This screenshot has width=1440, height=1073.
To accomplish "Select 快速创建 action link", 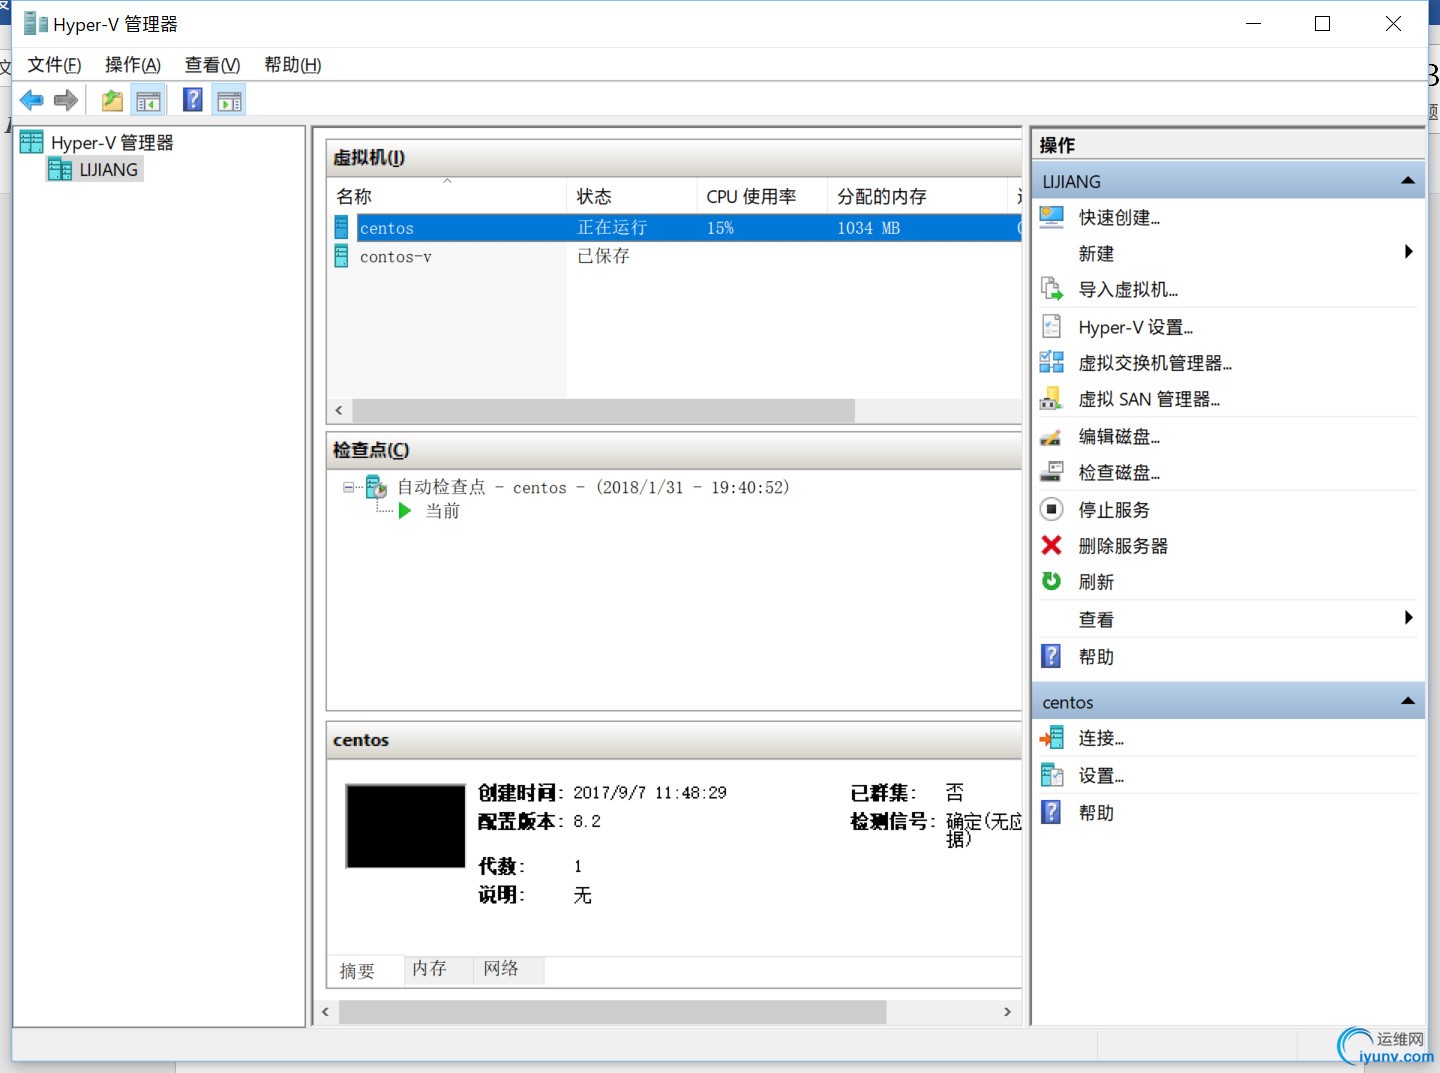I will point(1119,218).
